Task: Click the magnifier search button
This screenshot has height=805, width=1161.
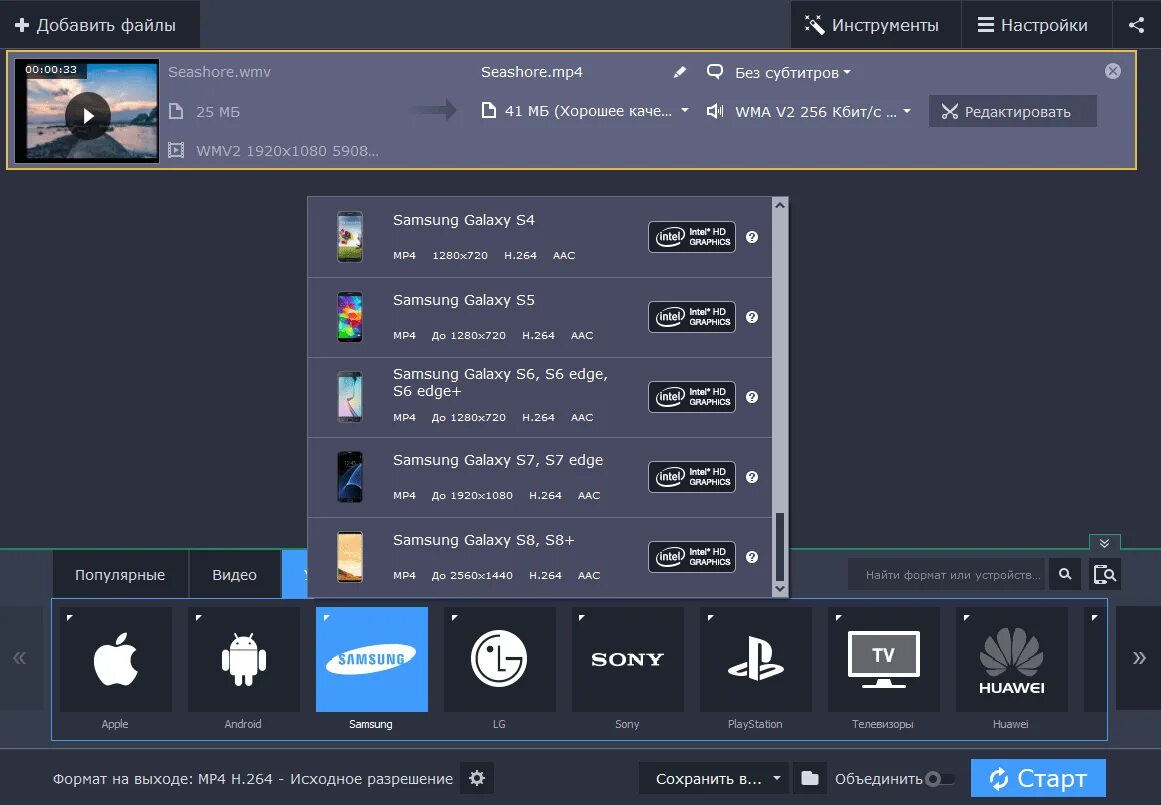Action: [1065, 575]
